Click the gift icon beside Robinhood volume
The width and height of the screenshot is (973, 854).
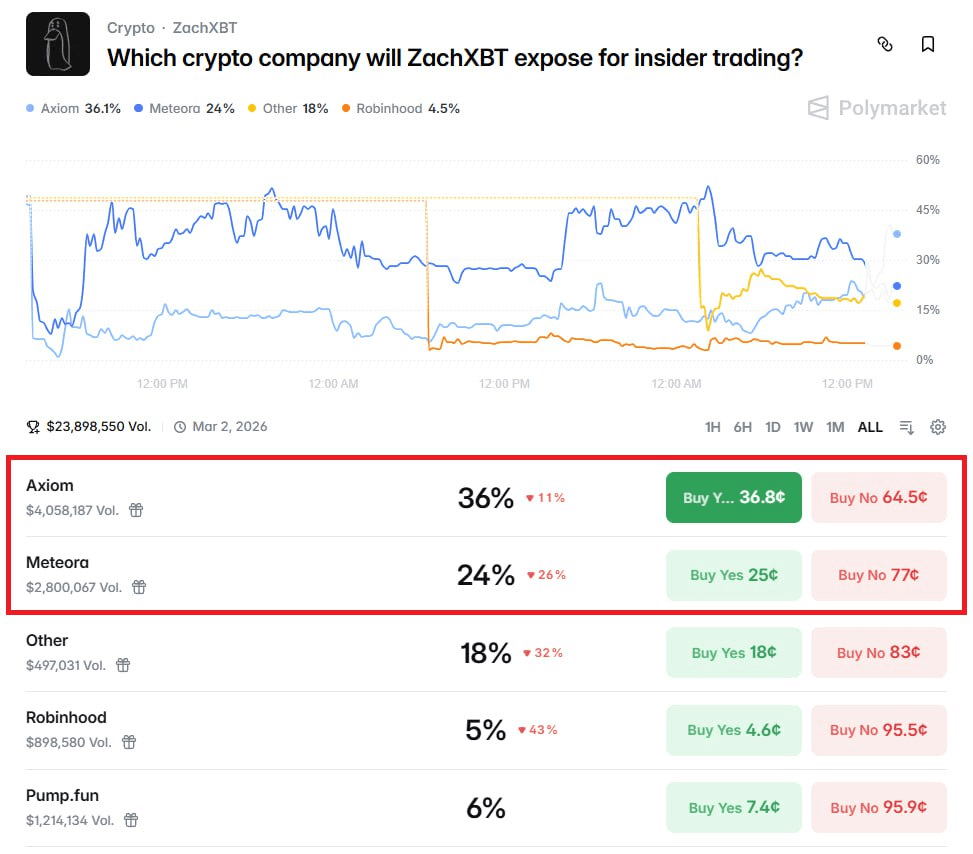pos(129,742)
